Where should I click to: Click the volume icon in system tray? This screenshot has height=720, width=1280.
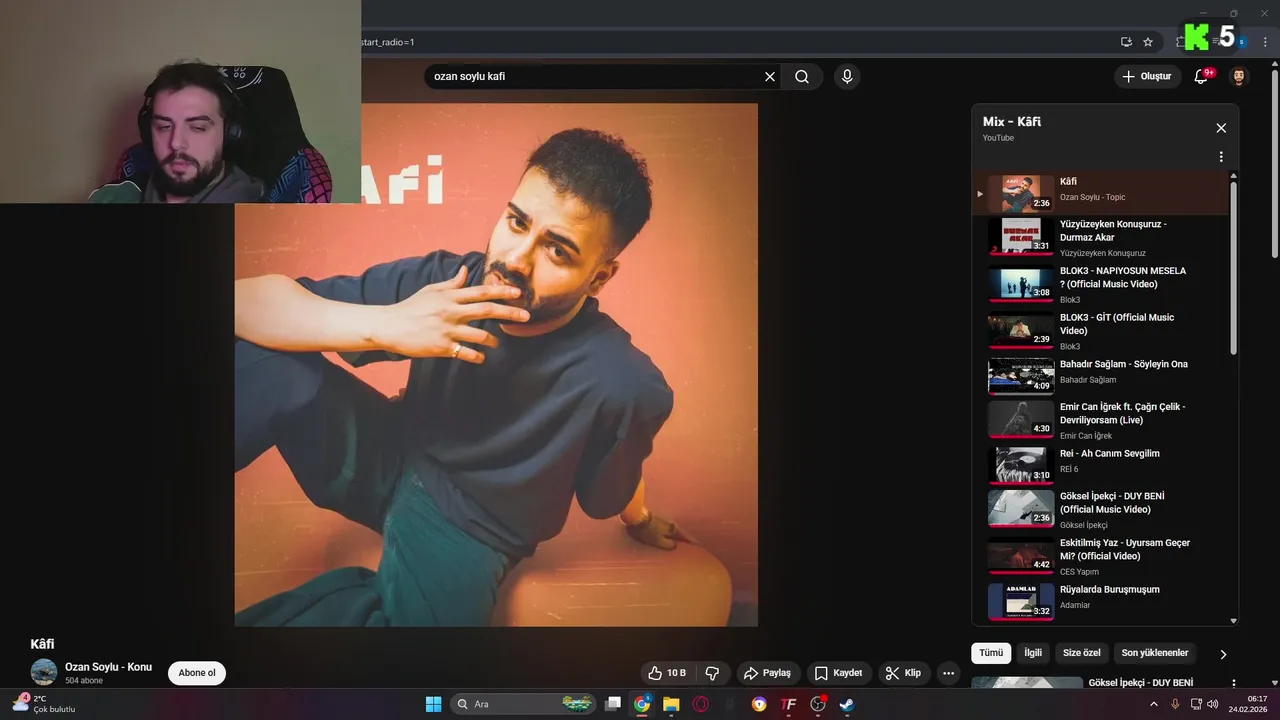[1213, 704]
